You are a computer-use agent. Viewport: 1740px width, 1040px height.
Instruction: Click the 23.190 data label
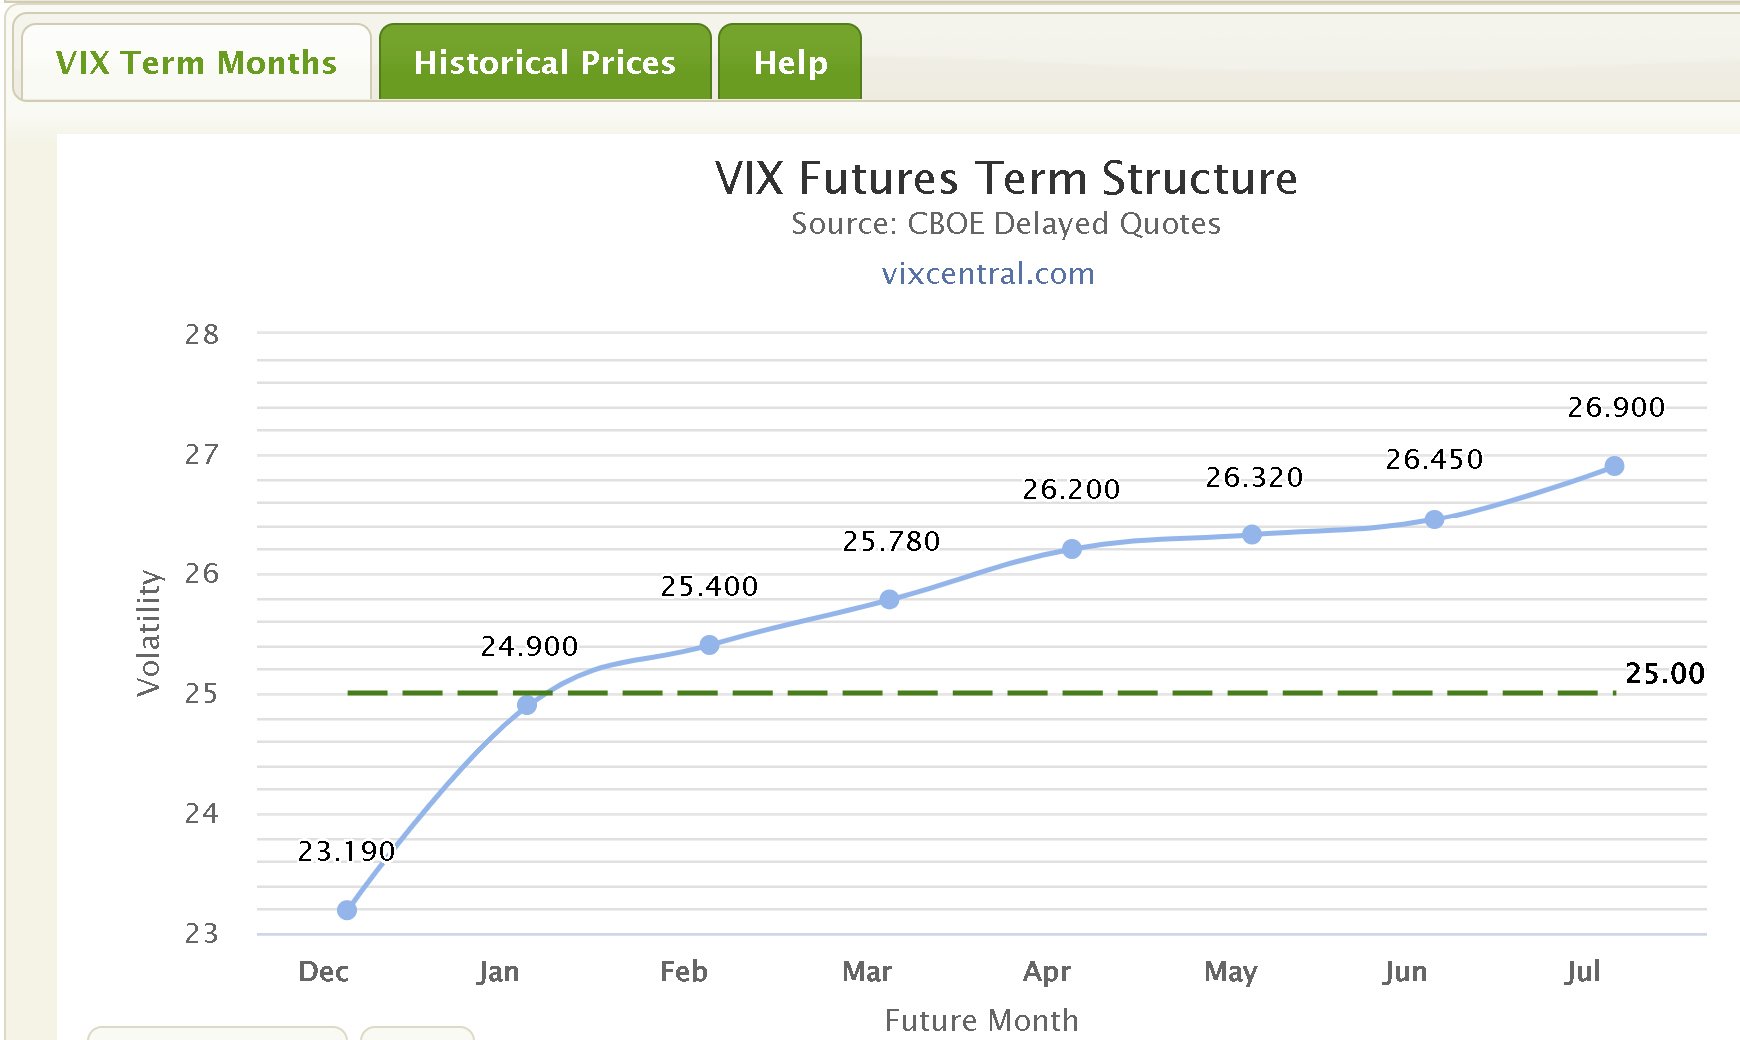click(346, 851)
